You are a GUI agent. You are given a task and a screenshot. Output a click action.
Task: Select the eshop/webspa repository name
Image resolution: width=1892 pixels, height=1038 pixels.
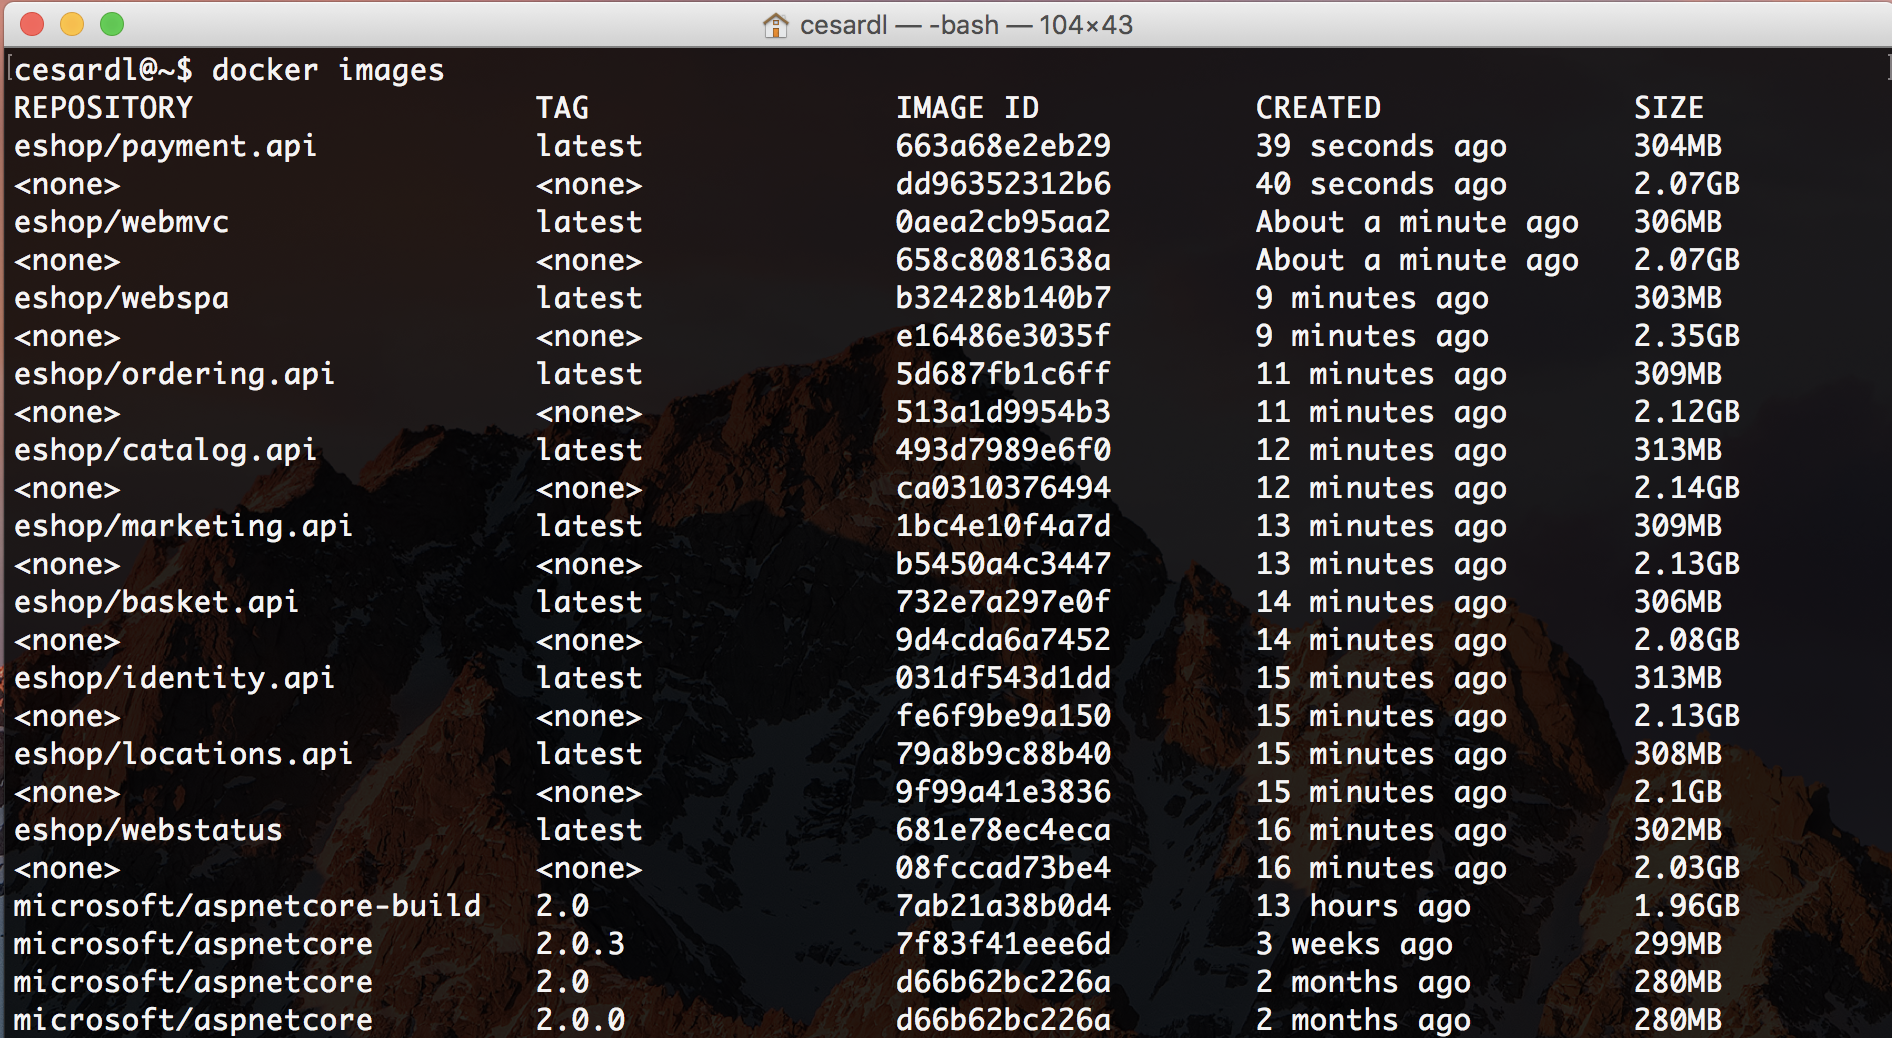pyautogui.click(x=121, y=298)
